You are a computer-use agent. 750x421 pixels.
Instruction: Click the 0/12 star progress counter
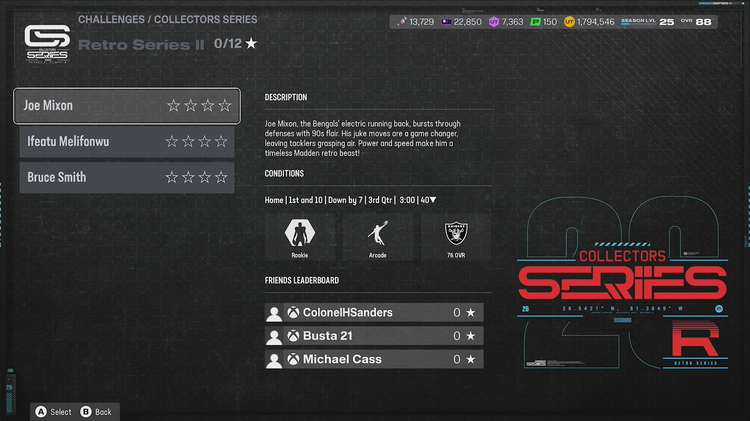click(236, 44)
